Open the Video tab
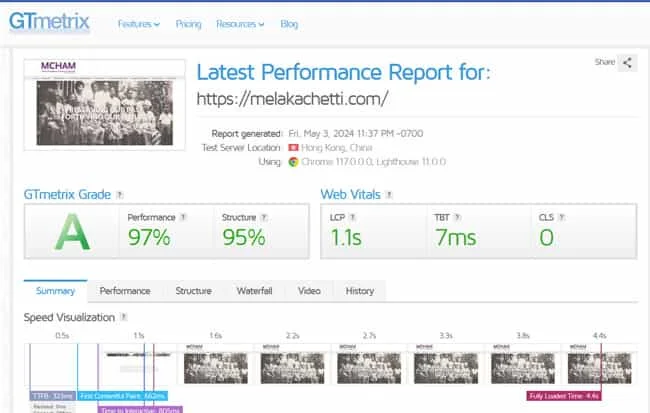 (309, 291)
